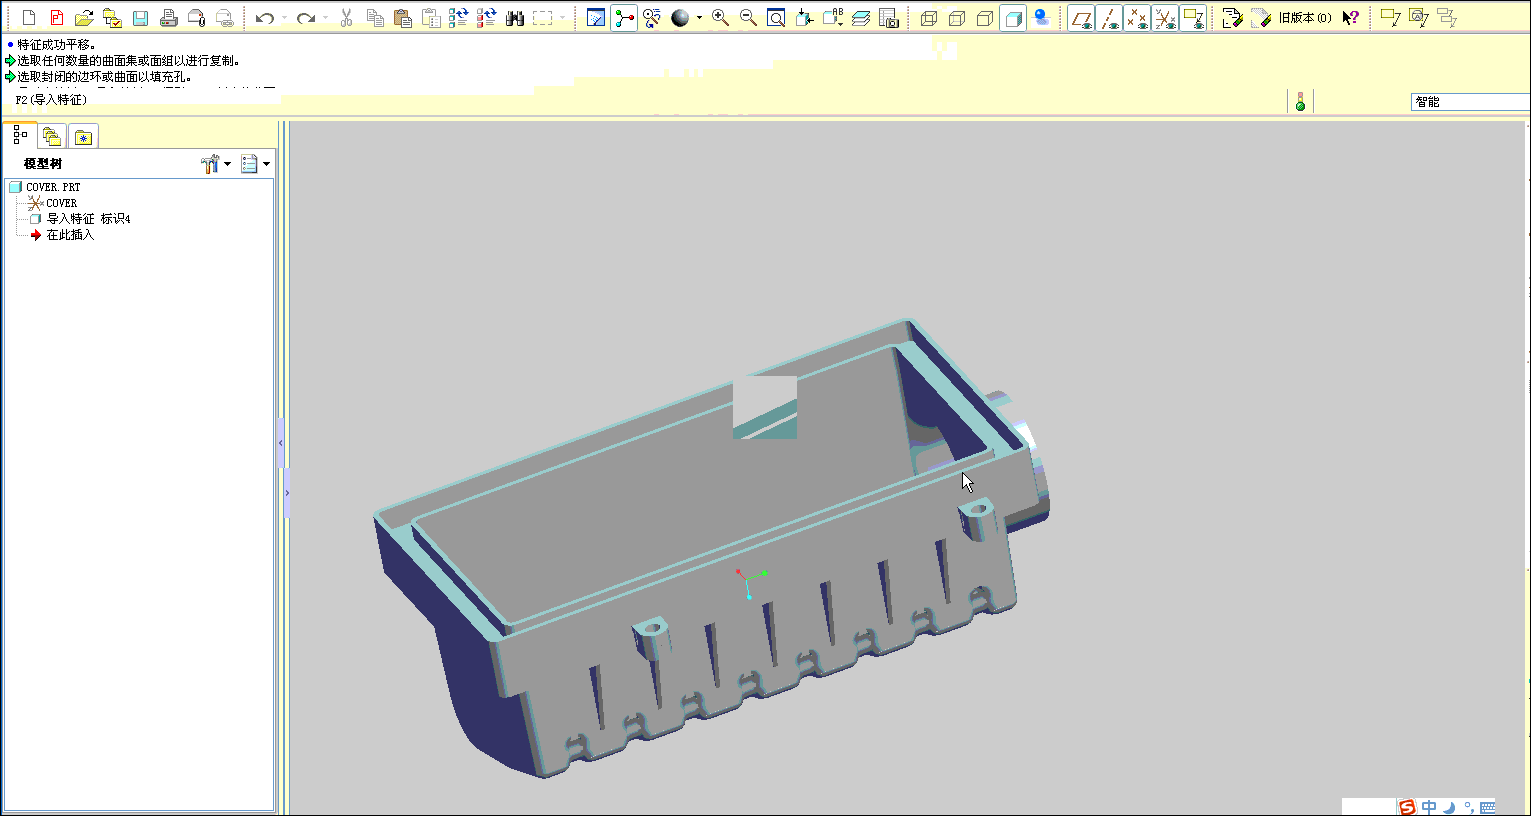Click the first annotation tool icon
The width and height of the screenshot is (1531, 816).
[x=1390, y=18]
